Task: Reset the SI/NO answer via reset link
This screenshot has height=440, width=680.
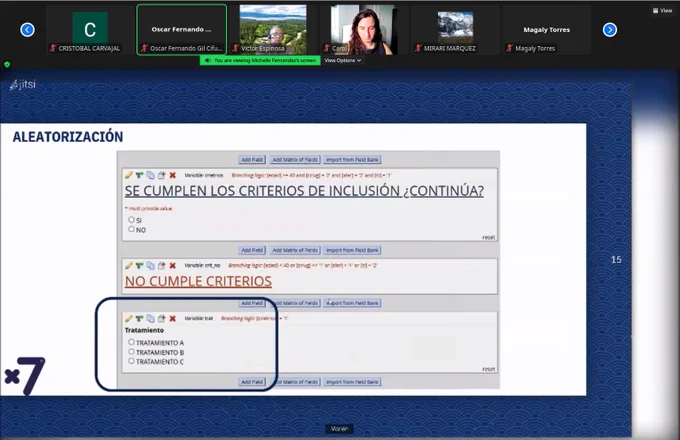Action: click(488, 237)
